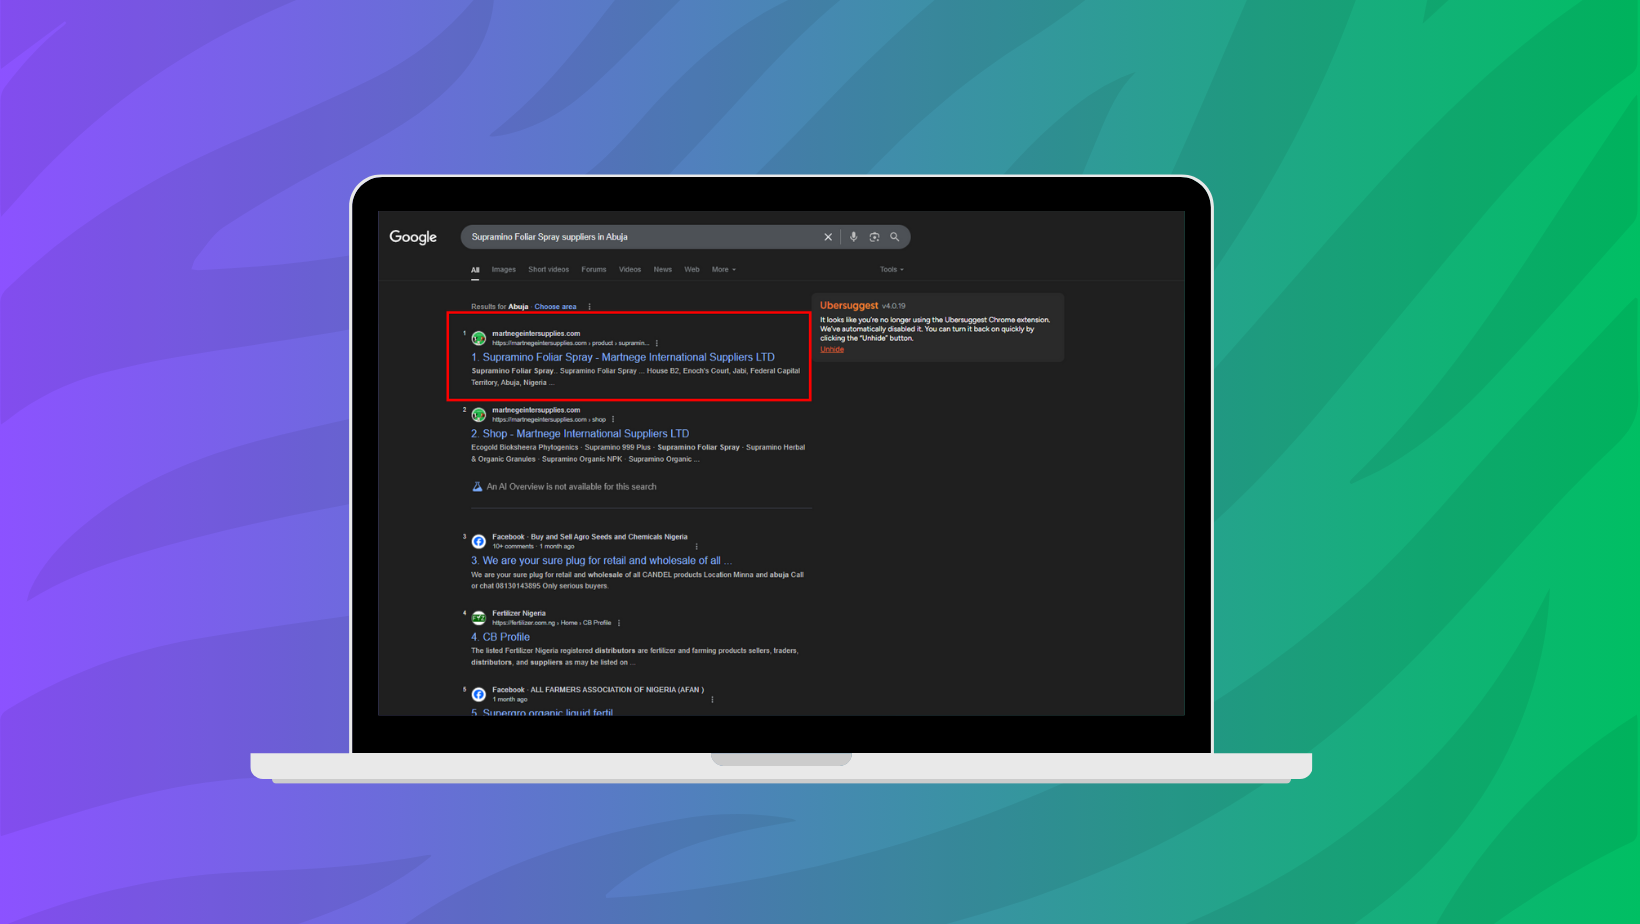The height and width of the screenshot is (924, 1640).
Task: Open the Tools dropdown
Action: coord(891,269)
